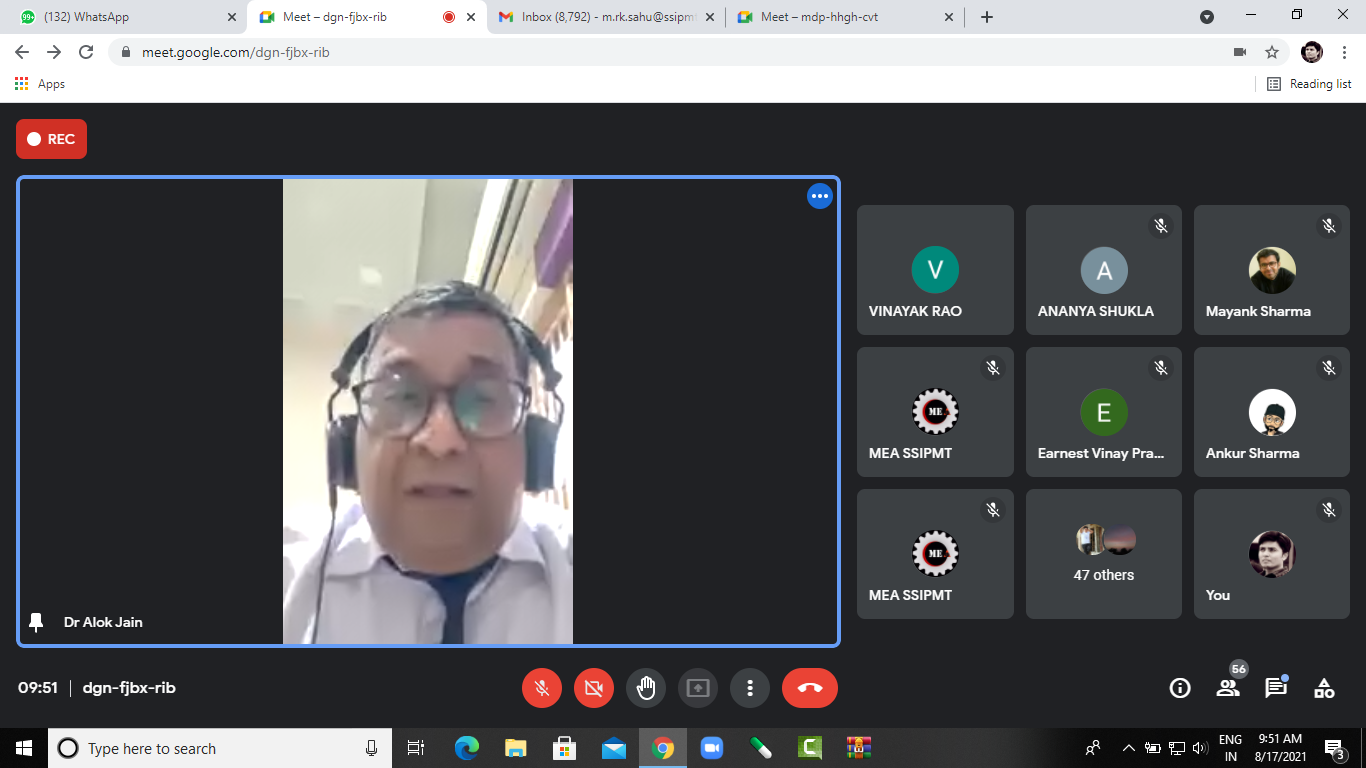Switch to the WhatsApp browser tab

[125, 17]
